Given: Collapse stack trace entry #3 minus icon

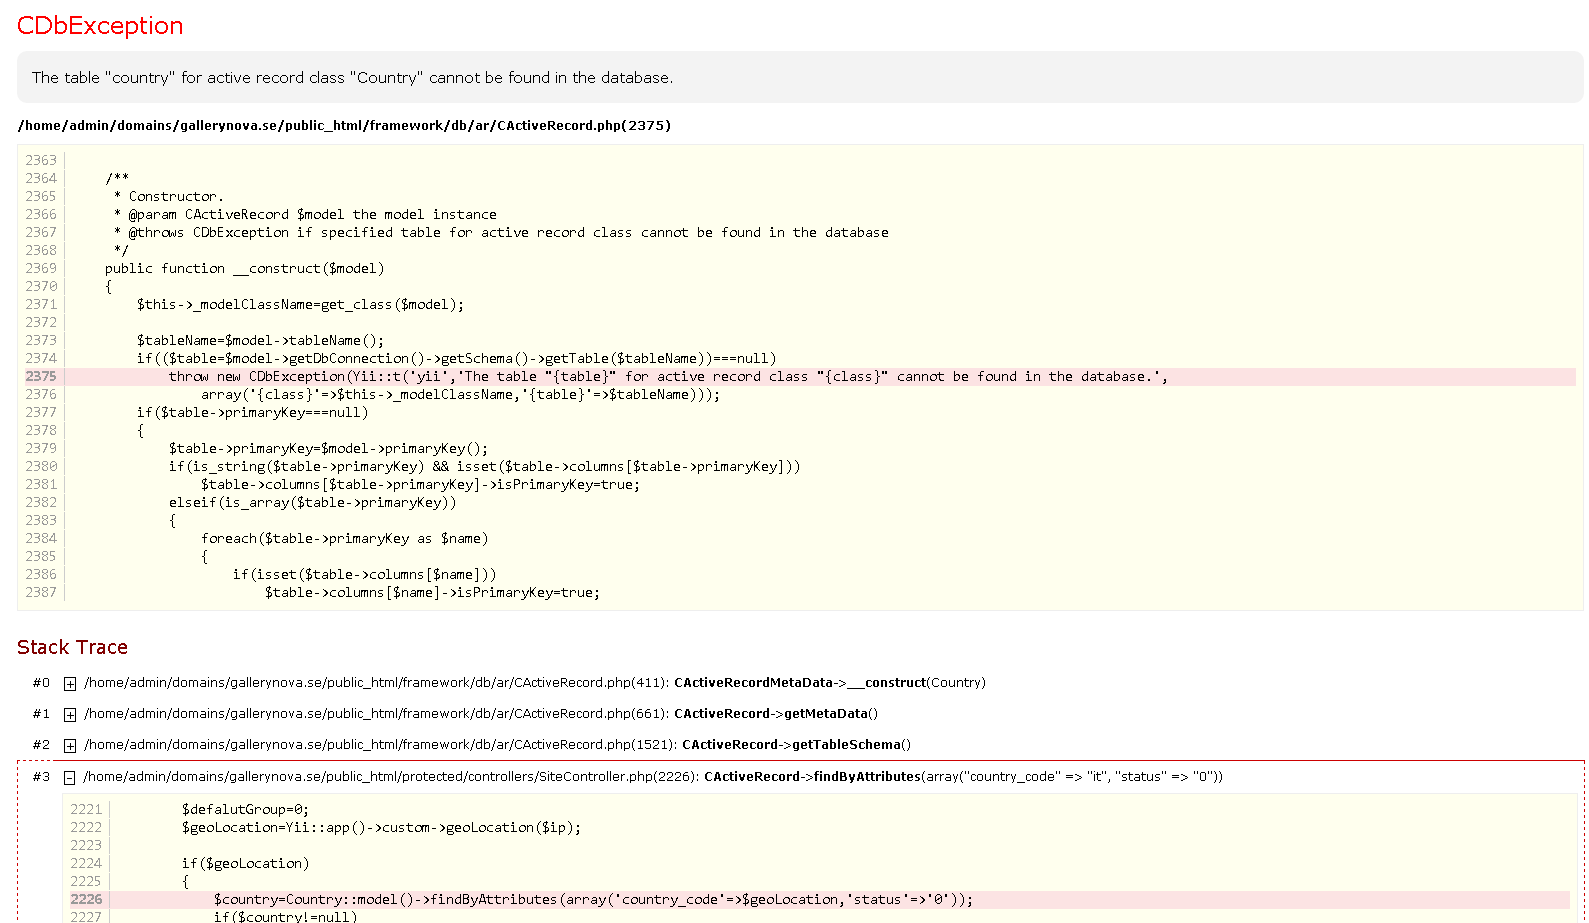Looking at the screenshot, I should (70, 778).
